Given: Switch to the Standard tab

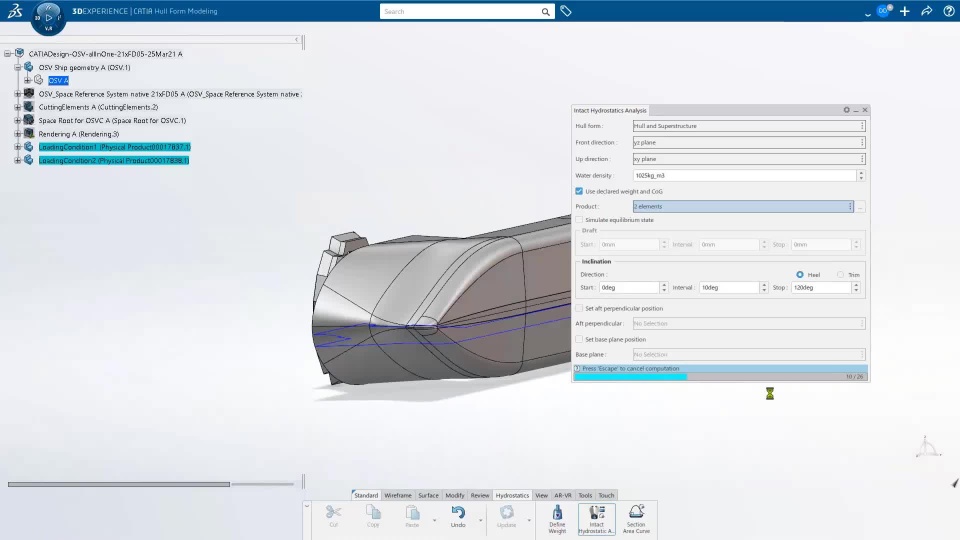Looking at the screenshot, I should coord(366,495).
